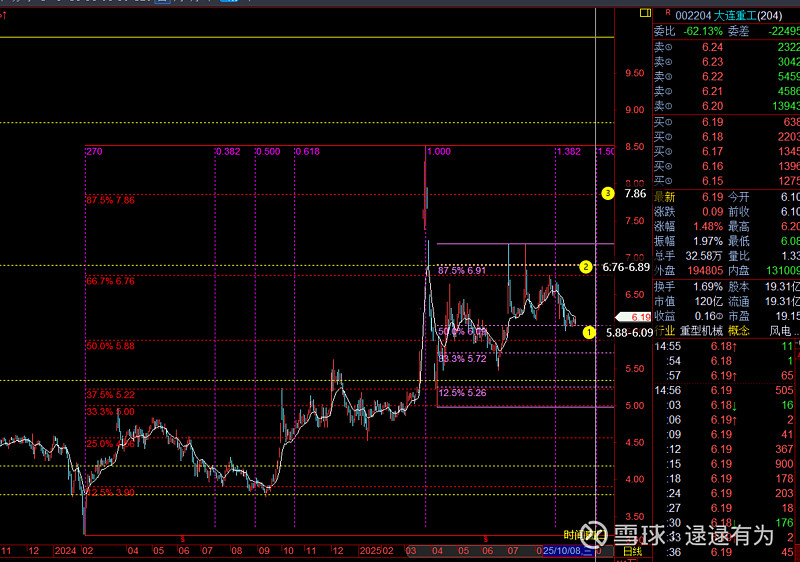
Task: Click the 换手 value 1.69%
Action: coord(708,287)
